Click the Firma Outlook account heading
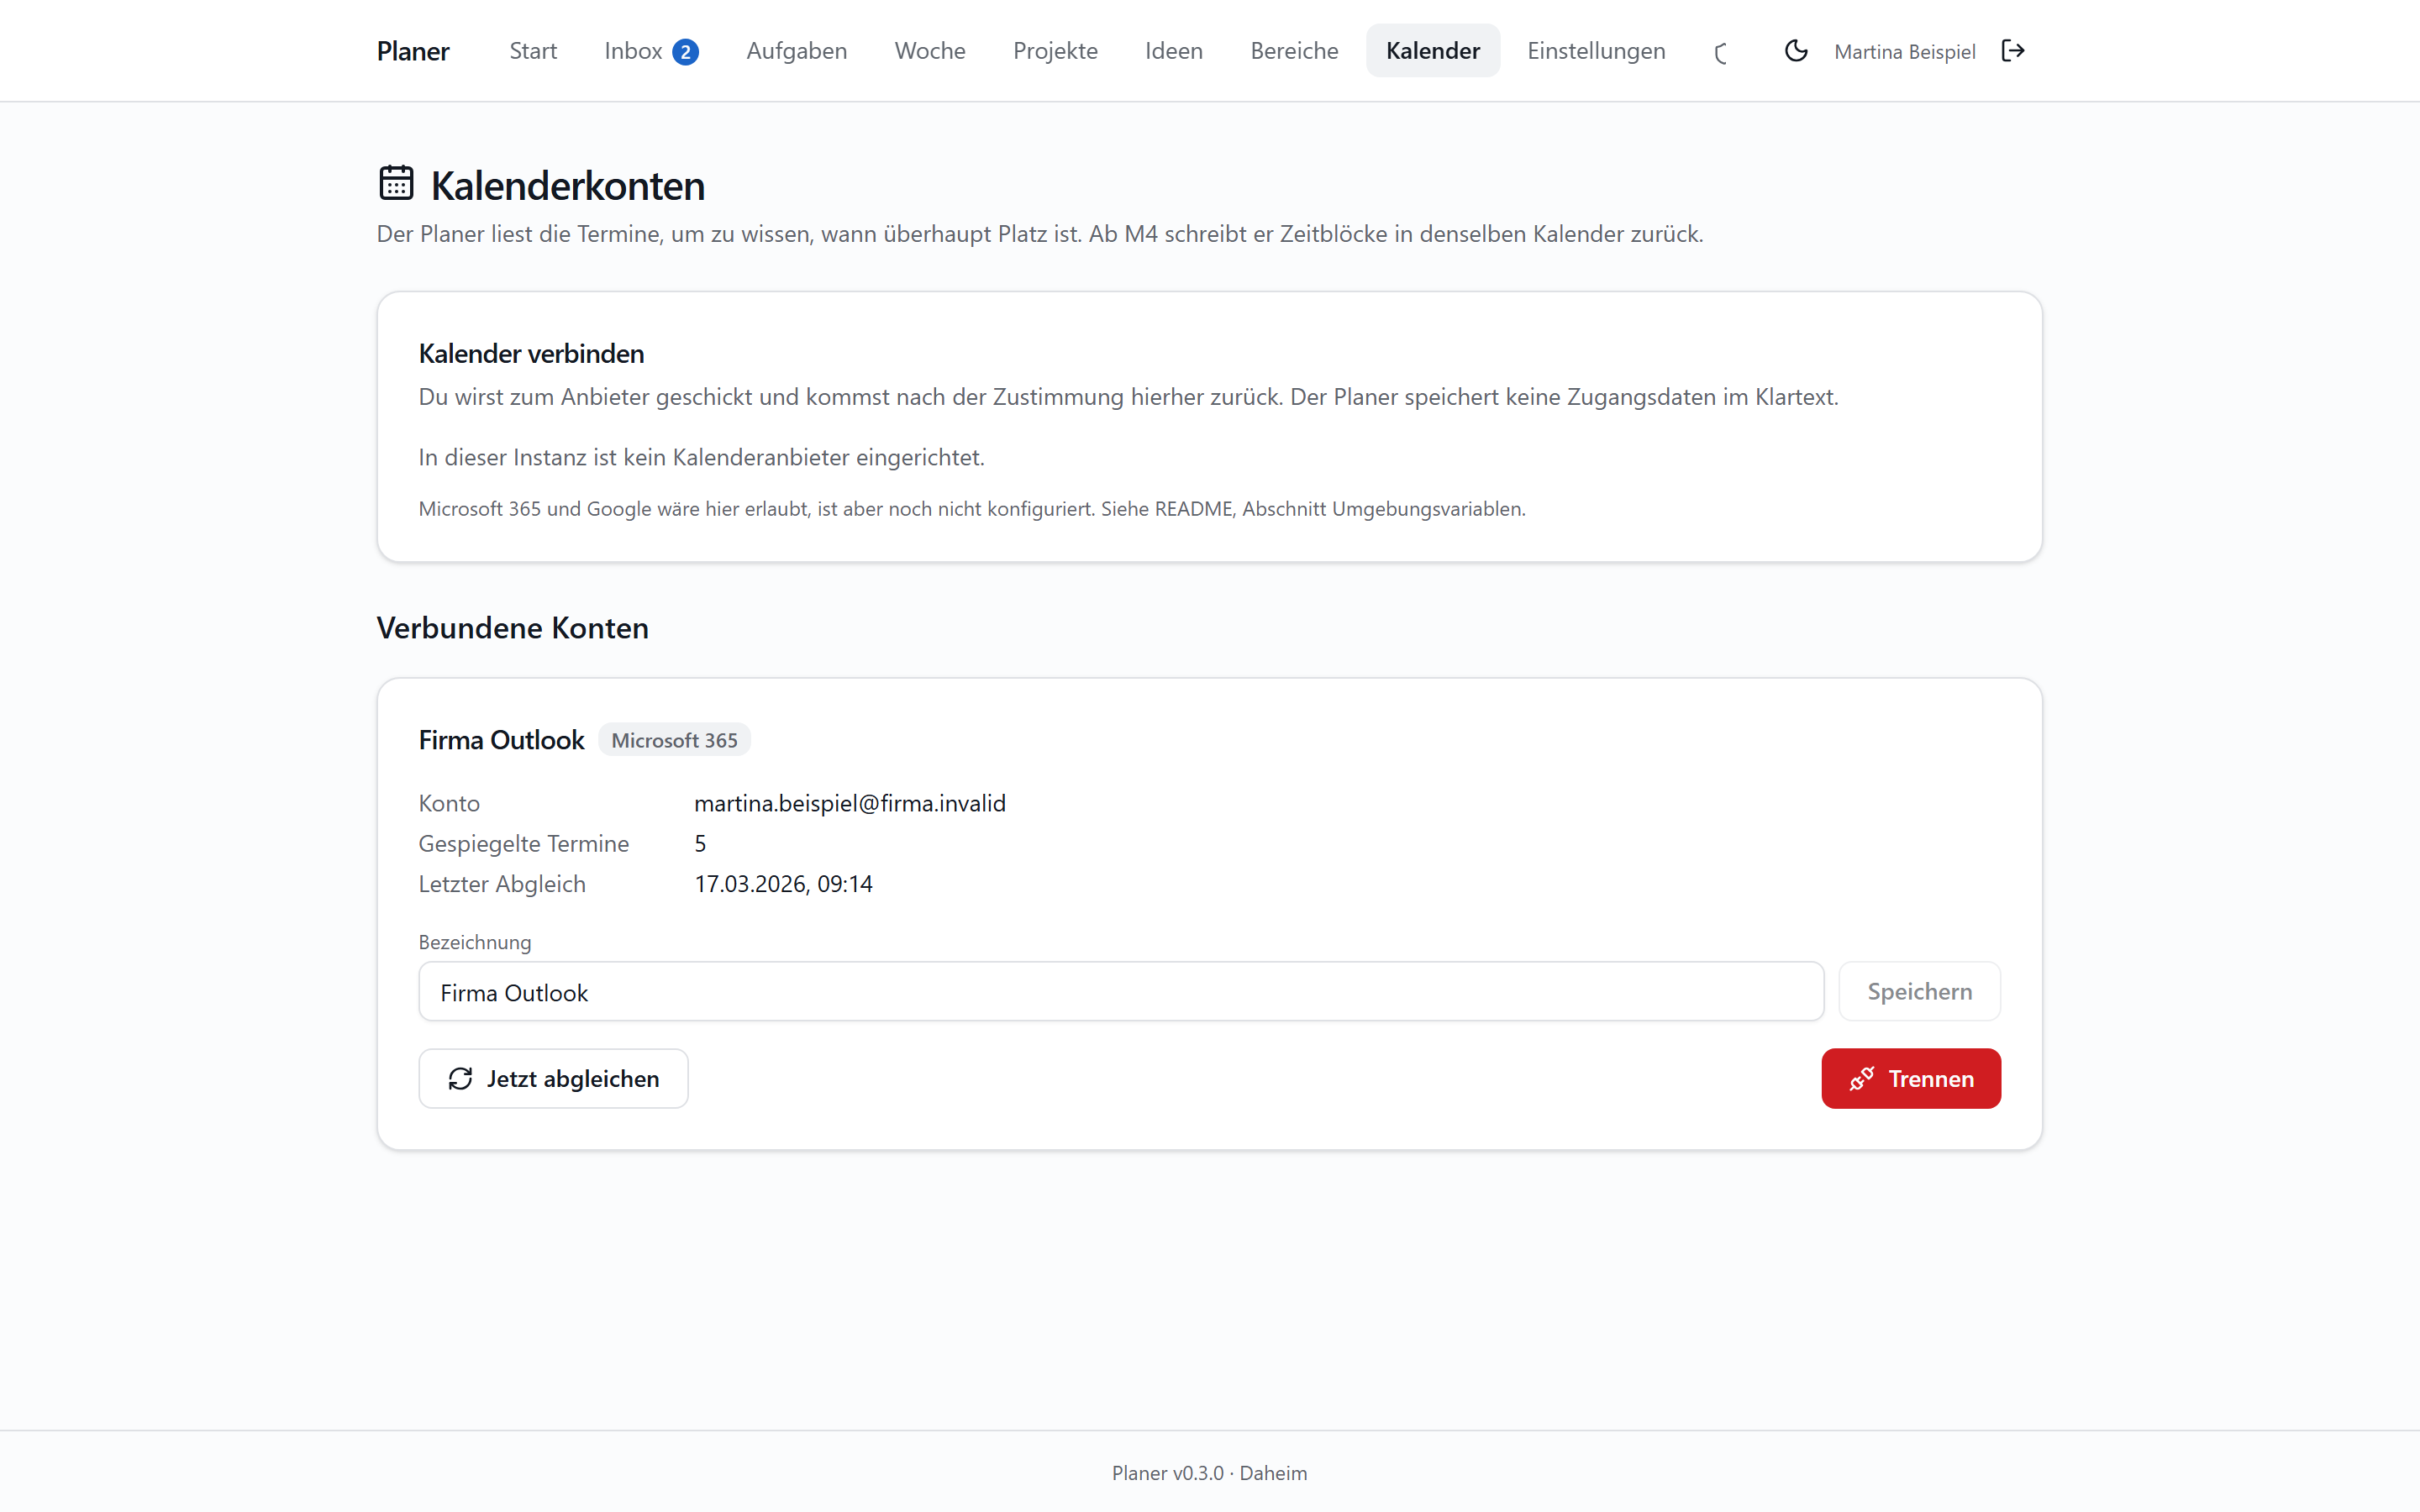The height and width of the screenshot is (1512, 2420). tap(501, 740)
